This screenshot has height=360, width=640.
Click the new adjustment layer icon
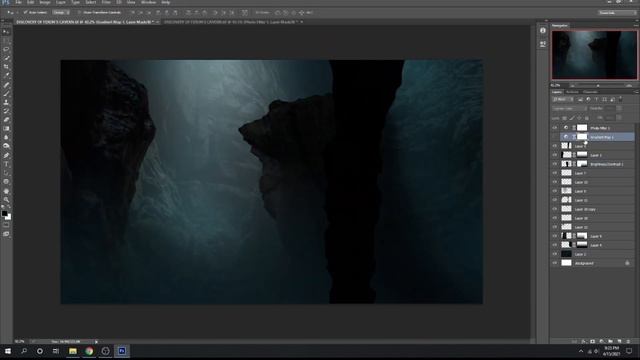point(601,341)
